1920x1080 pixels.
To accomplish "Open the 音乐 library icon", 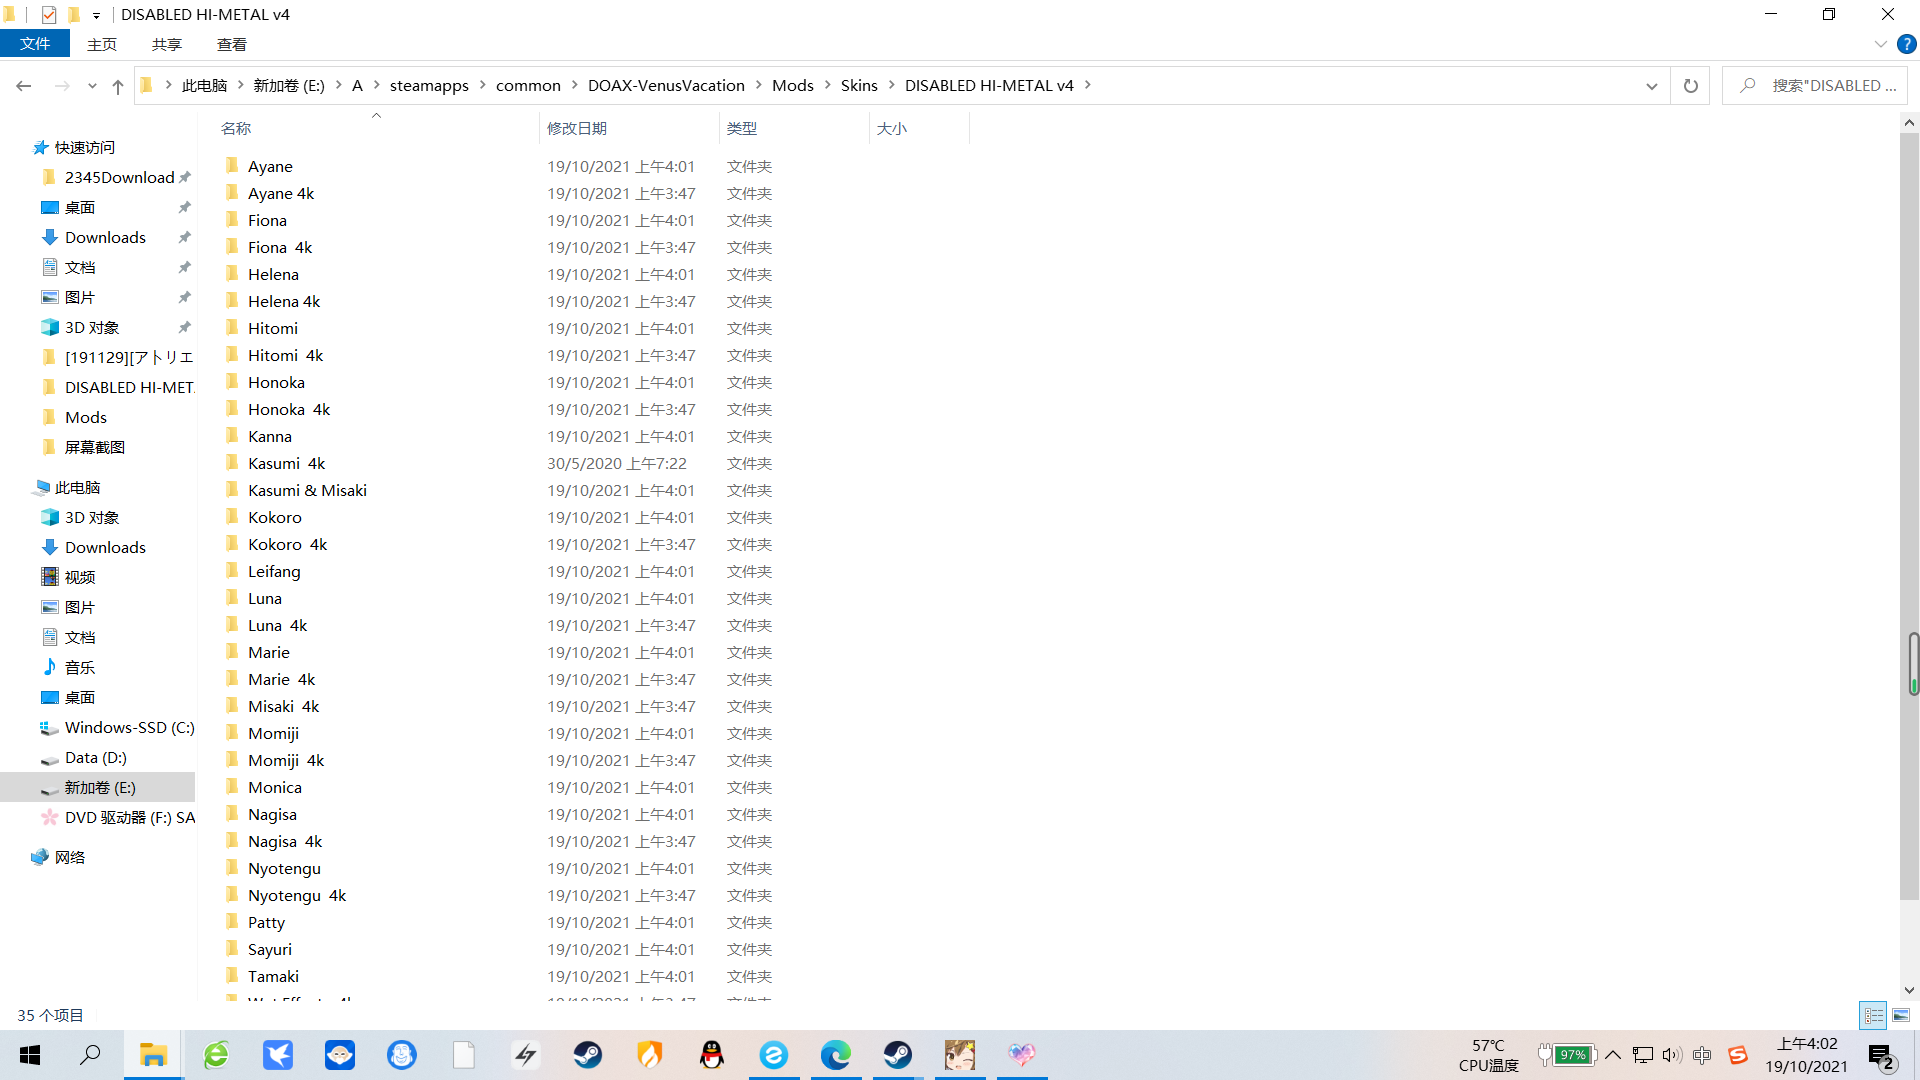I will point(50,667).
